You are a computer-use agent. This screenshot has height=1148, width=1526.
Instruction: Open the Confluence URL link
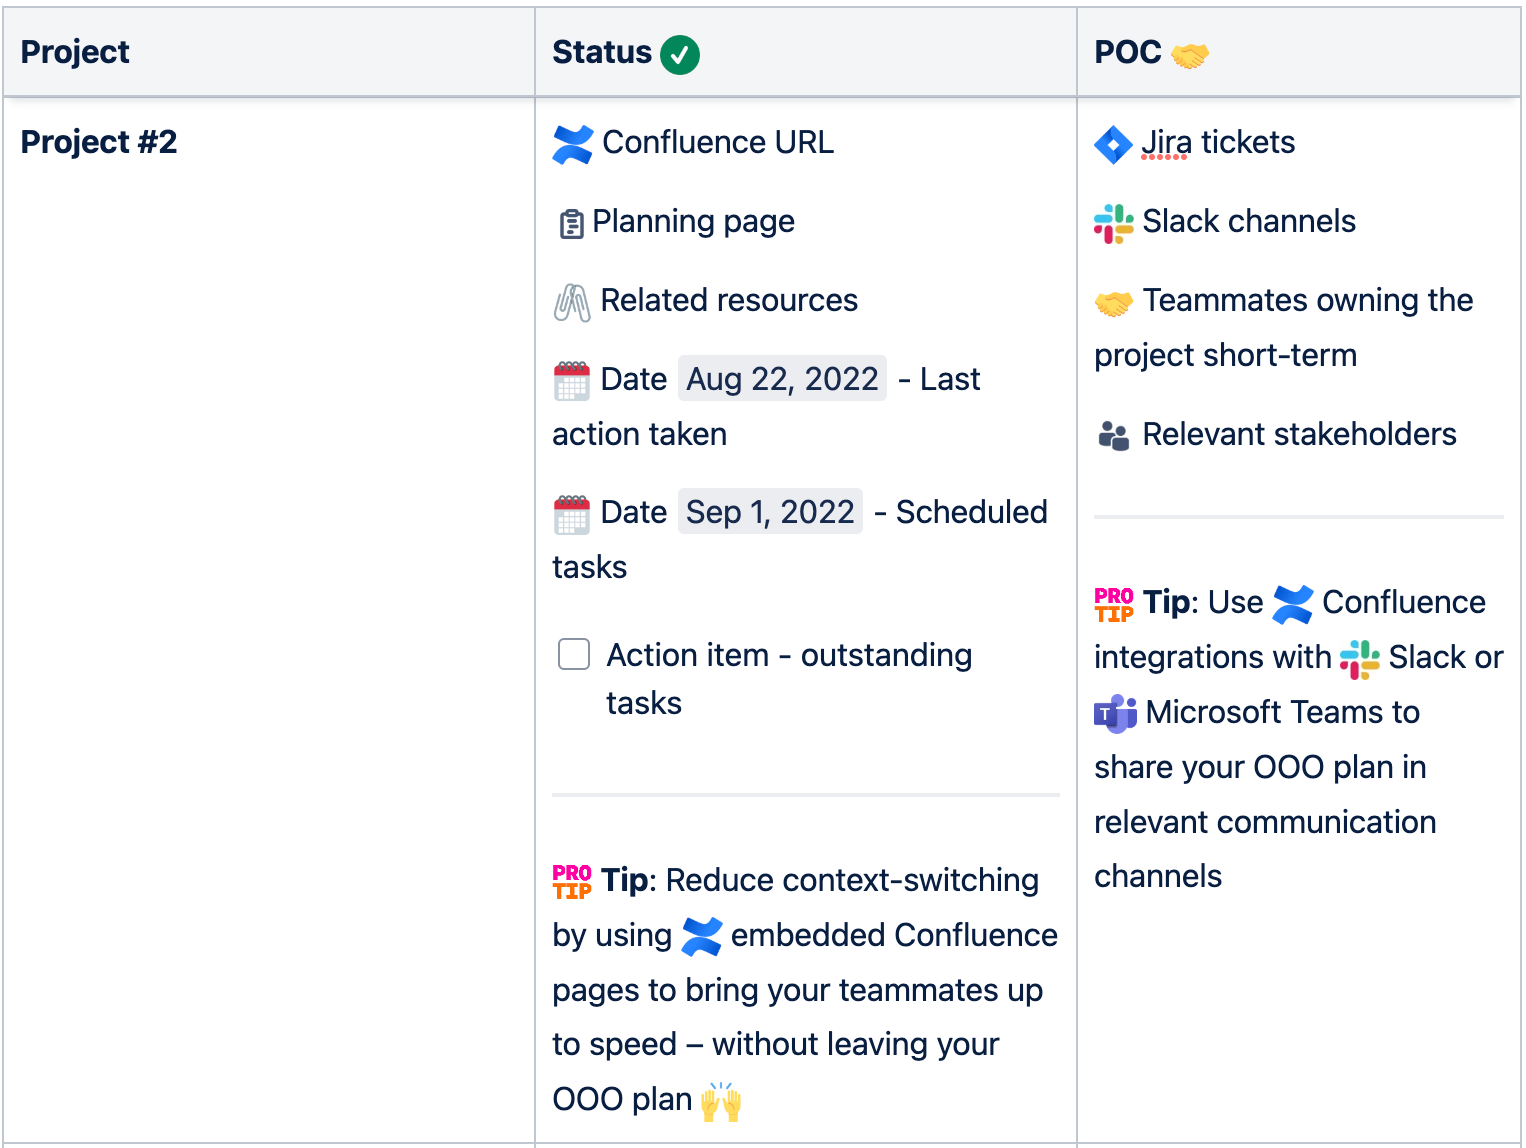coord(718,142)
